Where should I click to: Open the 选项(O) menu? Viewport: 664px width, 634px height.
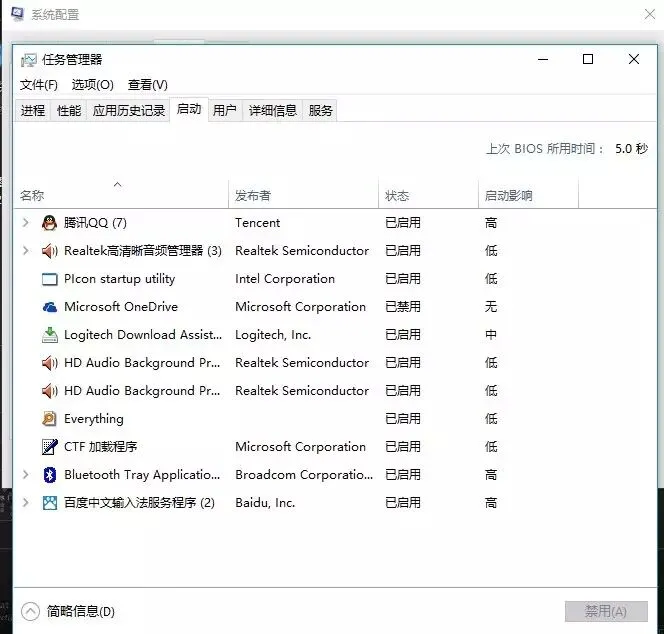coord(93,85)
